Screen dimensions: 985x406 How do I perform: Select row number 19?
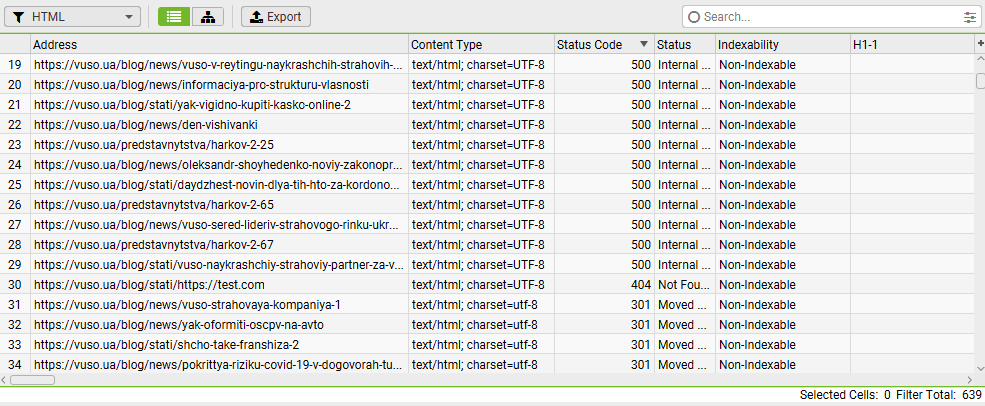[15, 64]
